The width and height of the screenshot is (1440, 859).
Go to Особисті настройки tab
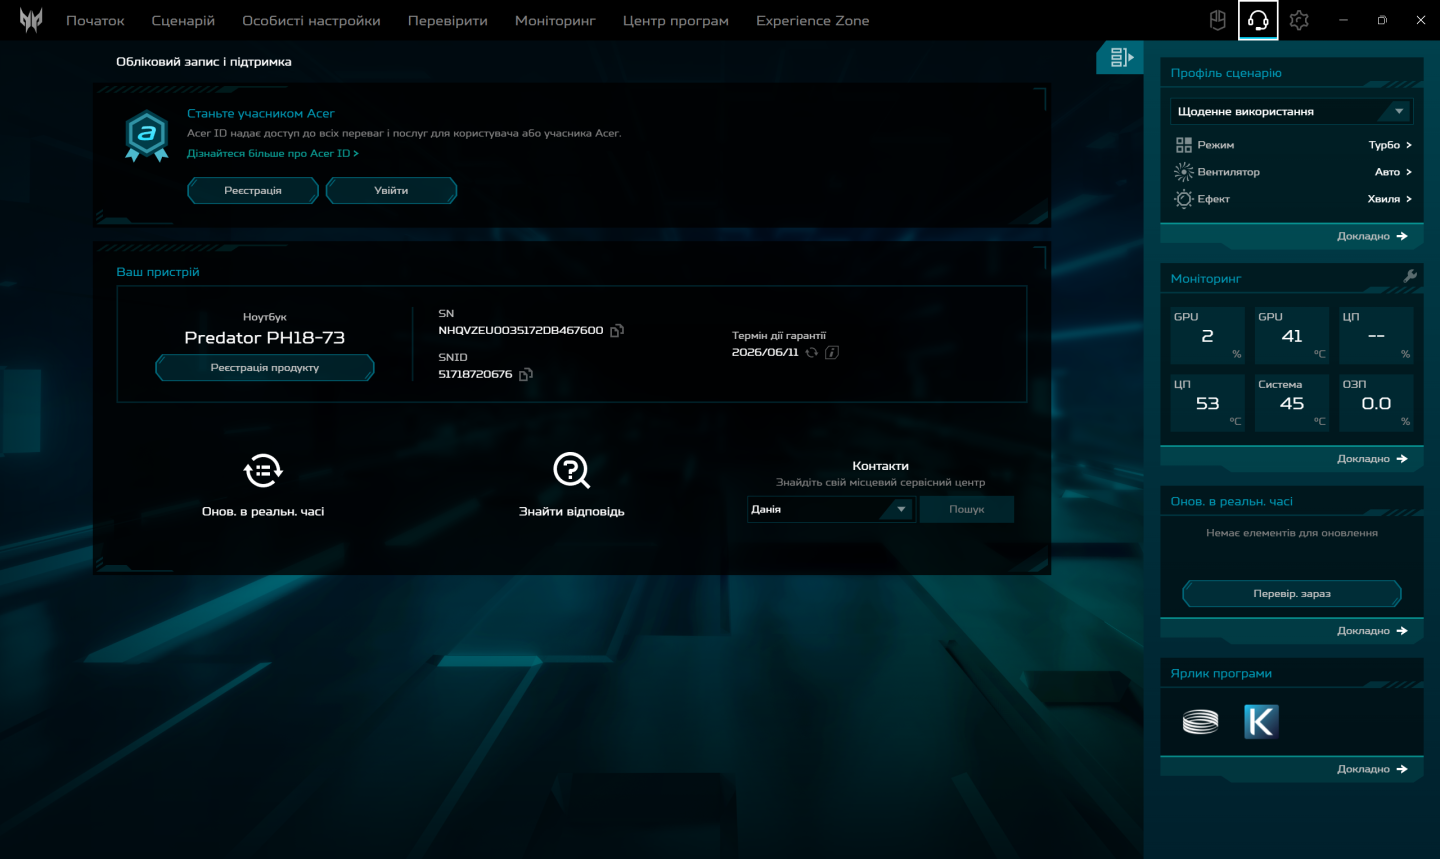coord(311,21)
